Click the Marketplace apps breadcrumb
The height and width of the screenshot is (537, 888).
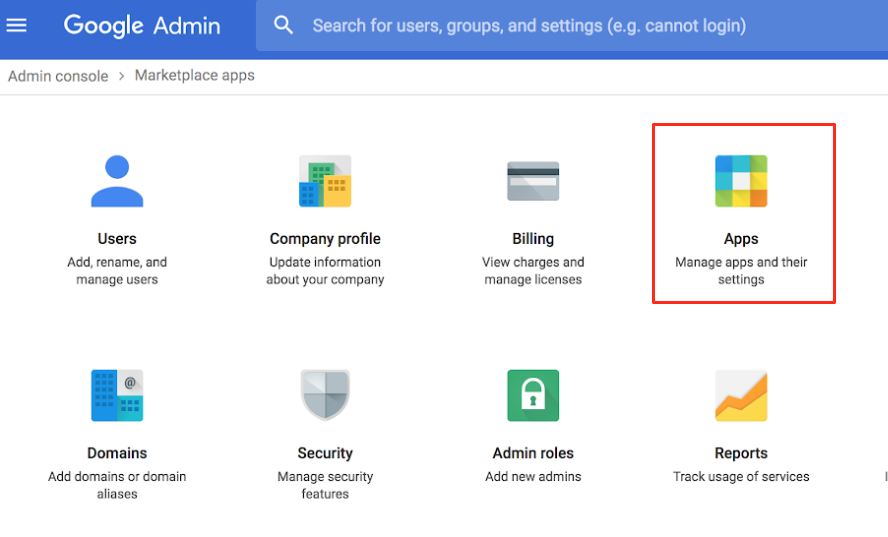[x=194, y=75]
